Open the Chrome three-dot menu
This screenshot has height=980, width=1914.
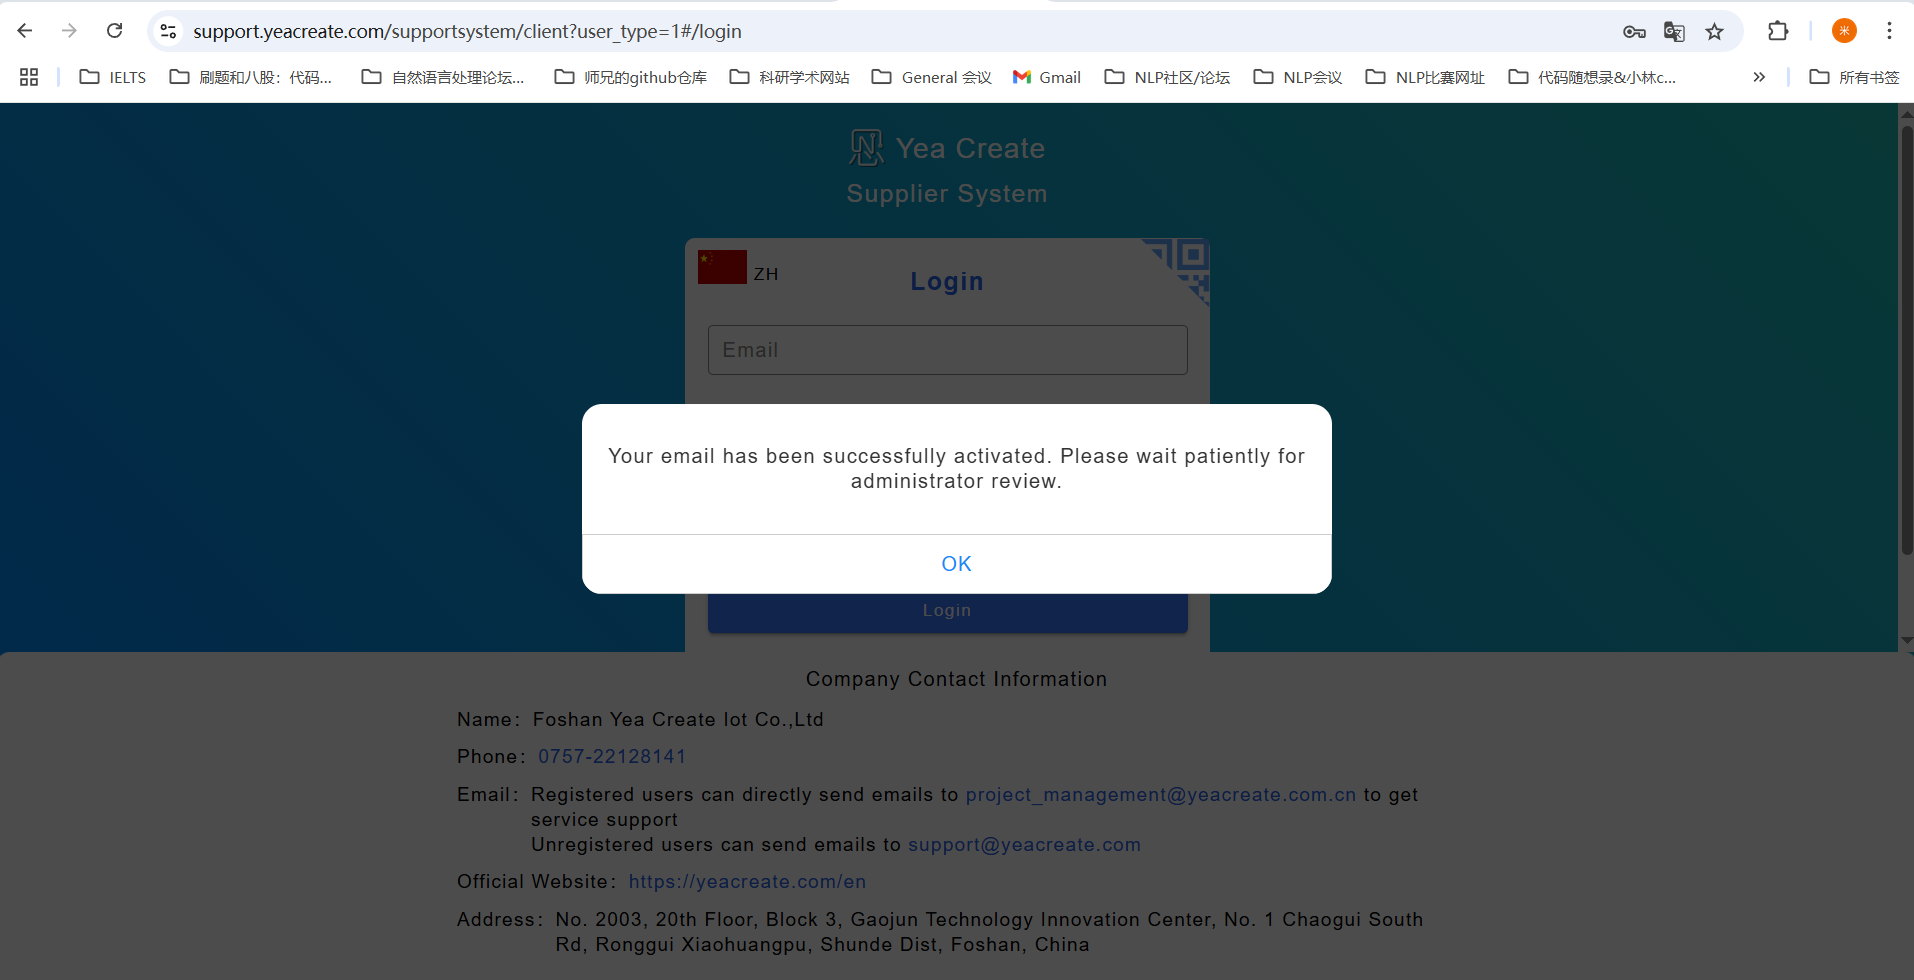point(1889,31)
